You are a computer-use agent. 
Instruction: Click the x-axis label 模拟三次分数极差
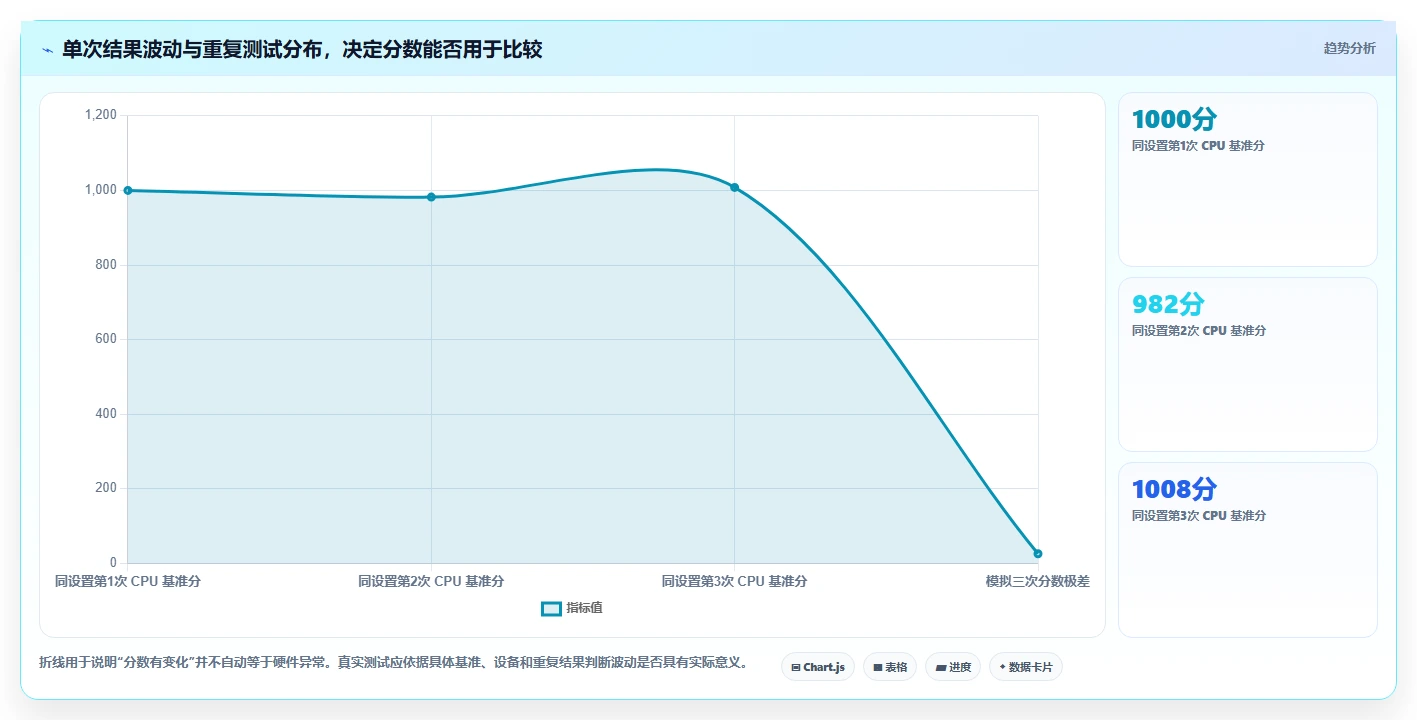click(1037, 581)
